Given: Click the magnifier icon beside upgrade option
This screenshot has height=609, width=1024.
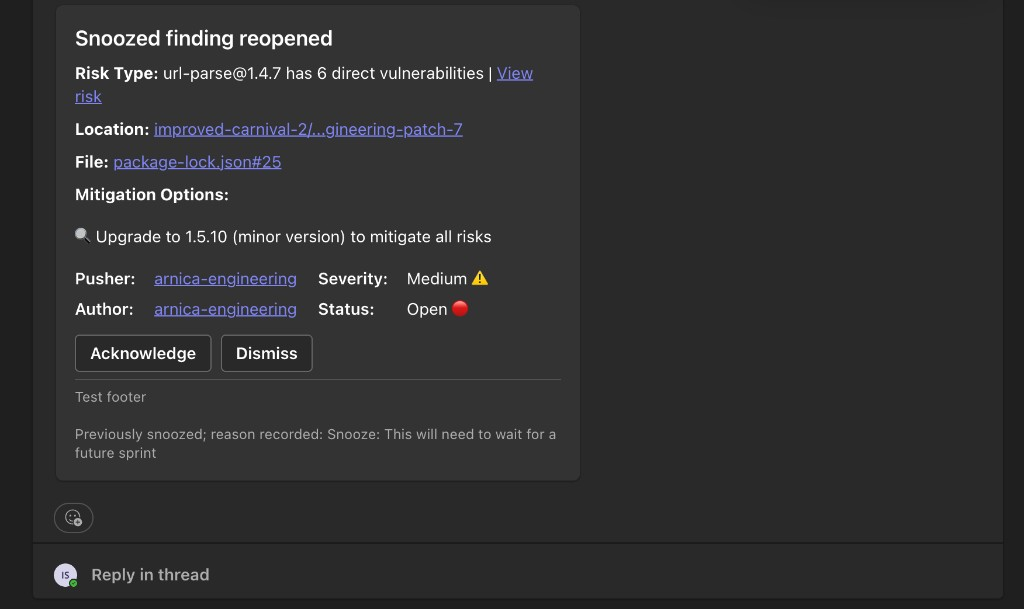Looking at the screenshot, I should [82, 235].
